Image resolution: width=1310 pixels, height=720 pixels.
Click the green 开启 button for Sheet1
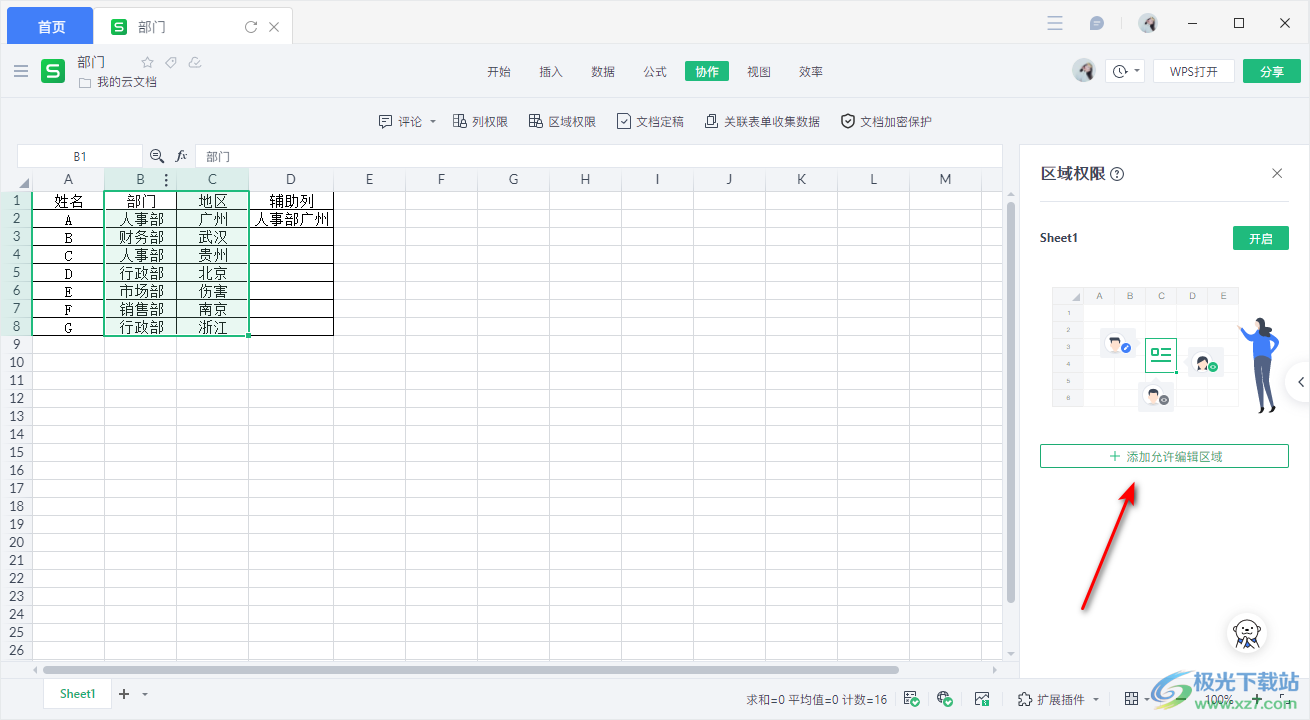[x=1261, y=238]
